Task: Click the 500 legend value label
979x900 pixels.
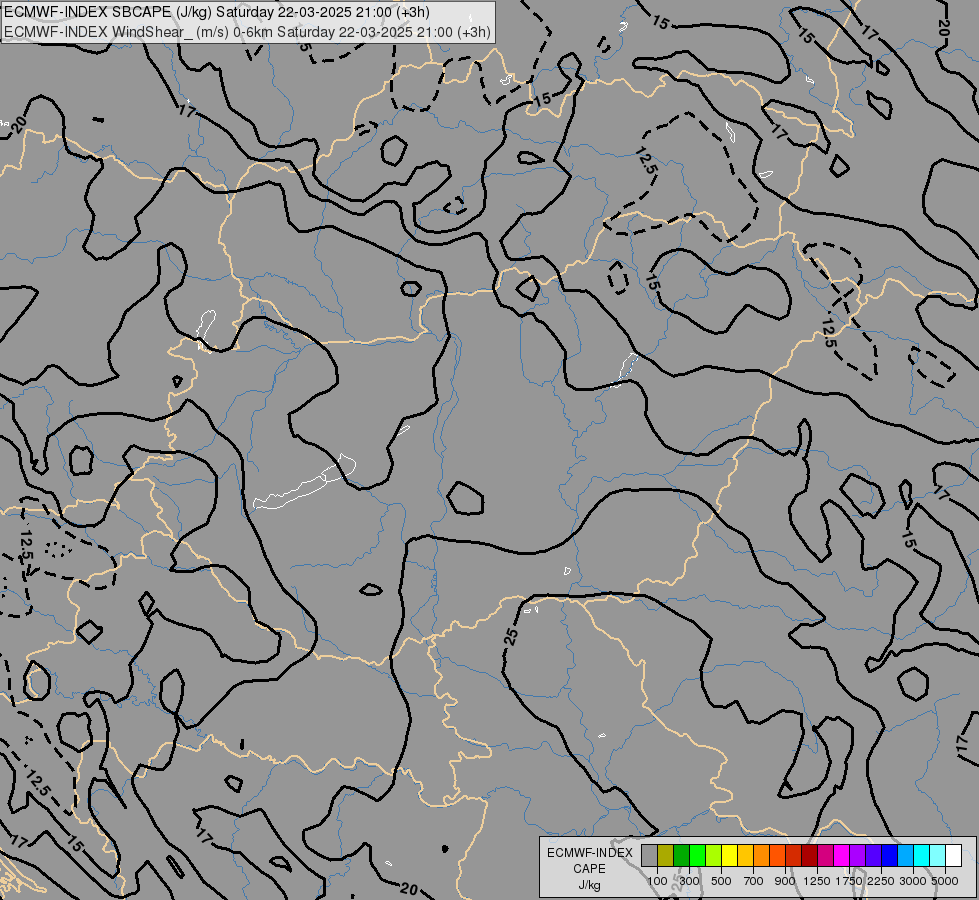Action: tap(721, 881)
